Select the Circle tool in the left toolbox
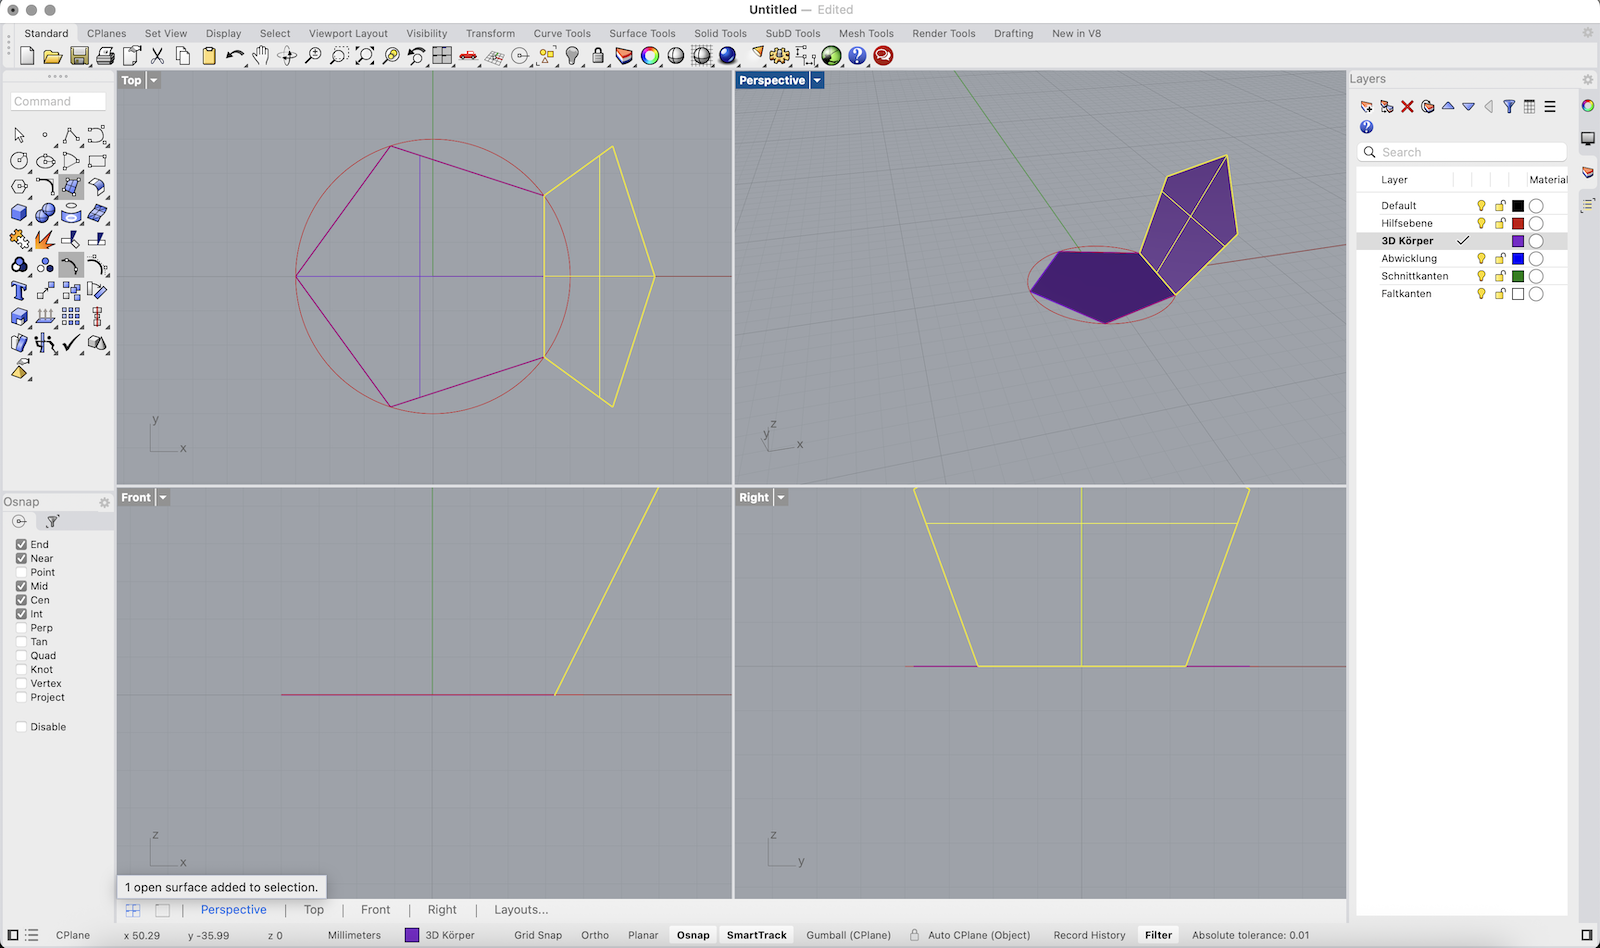Viewport: 1600px width, 948px height. 19,161
